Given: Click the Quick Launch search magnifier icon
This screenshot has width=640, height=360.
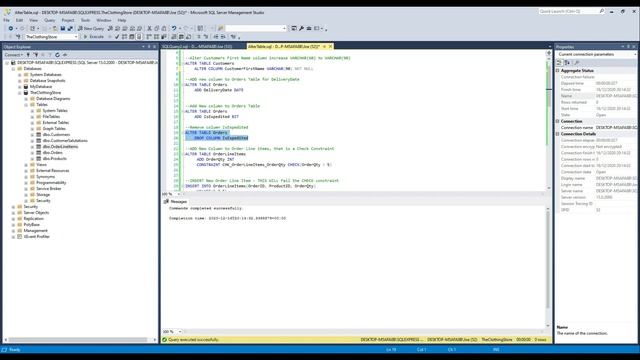Looking at the screenshot, I should click(602, 11).
